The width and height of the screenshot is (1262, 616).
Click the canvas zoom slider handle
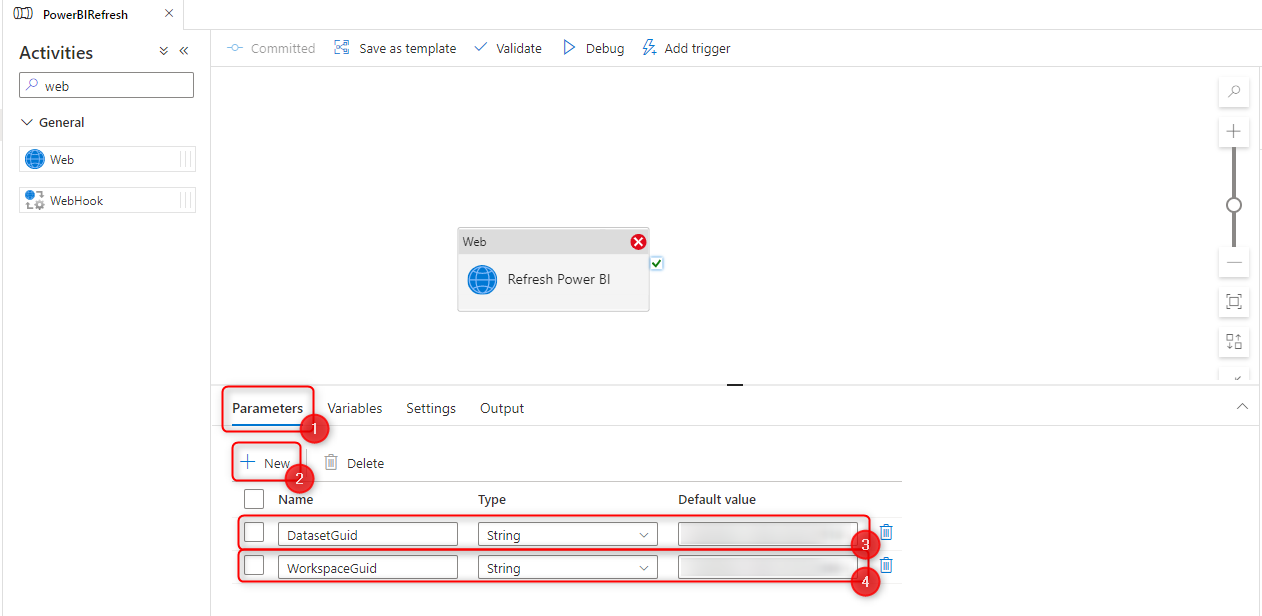[x=1234, y=205]
